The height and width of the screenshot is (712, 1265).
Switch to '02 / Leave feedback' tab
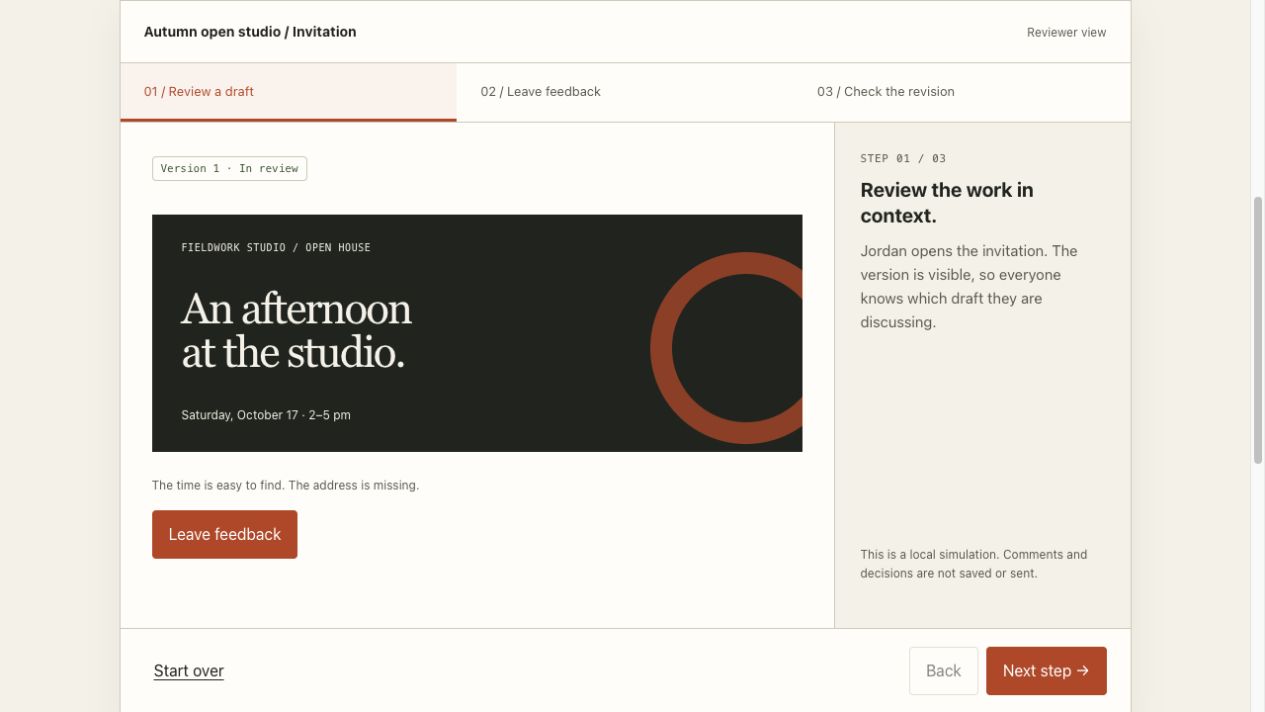tap(625, 92)
